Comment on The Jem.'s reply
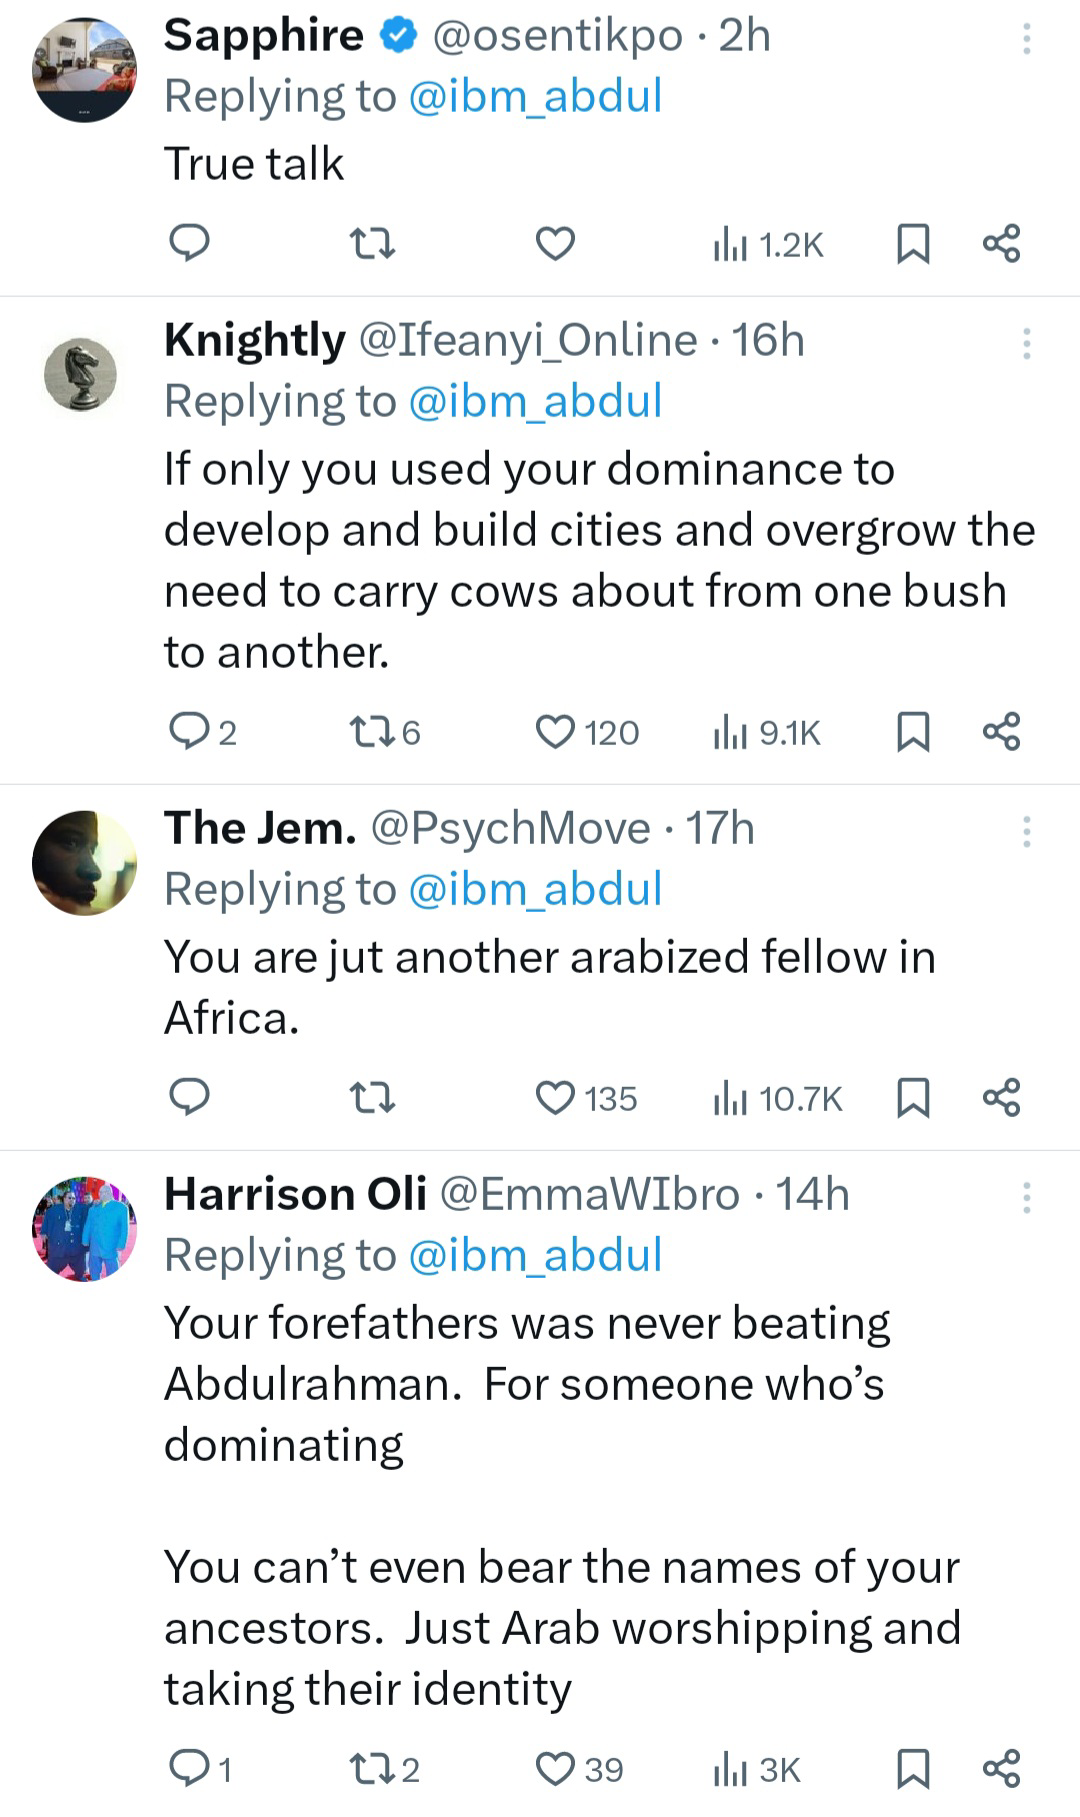This screenshot has width=1080, height=1817. click(188, 1098)
